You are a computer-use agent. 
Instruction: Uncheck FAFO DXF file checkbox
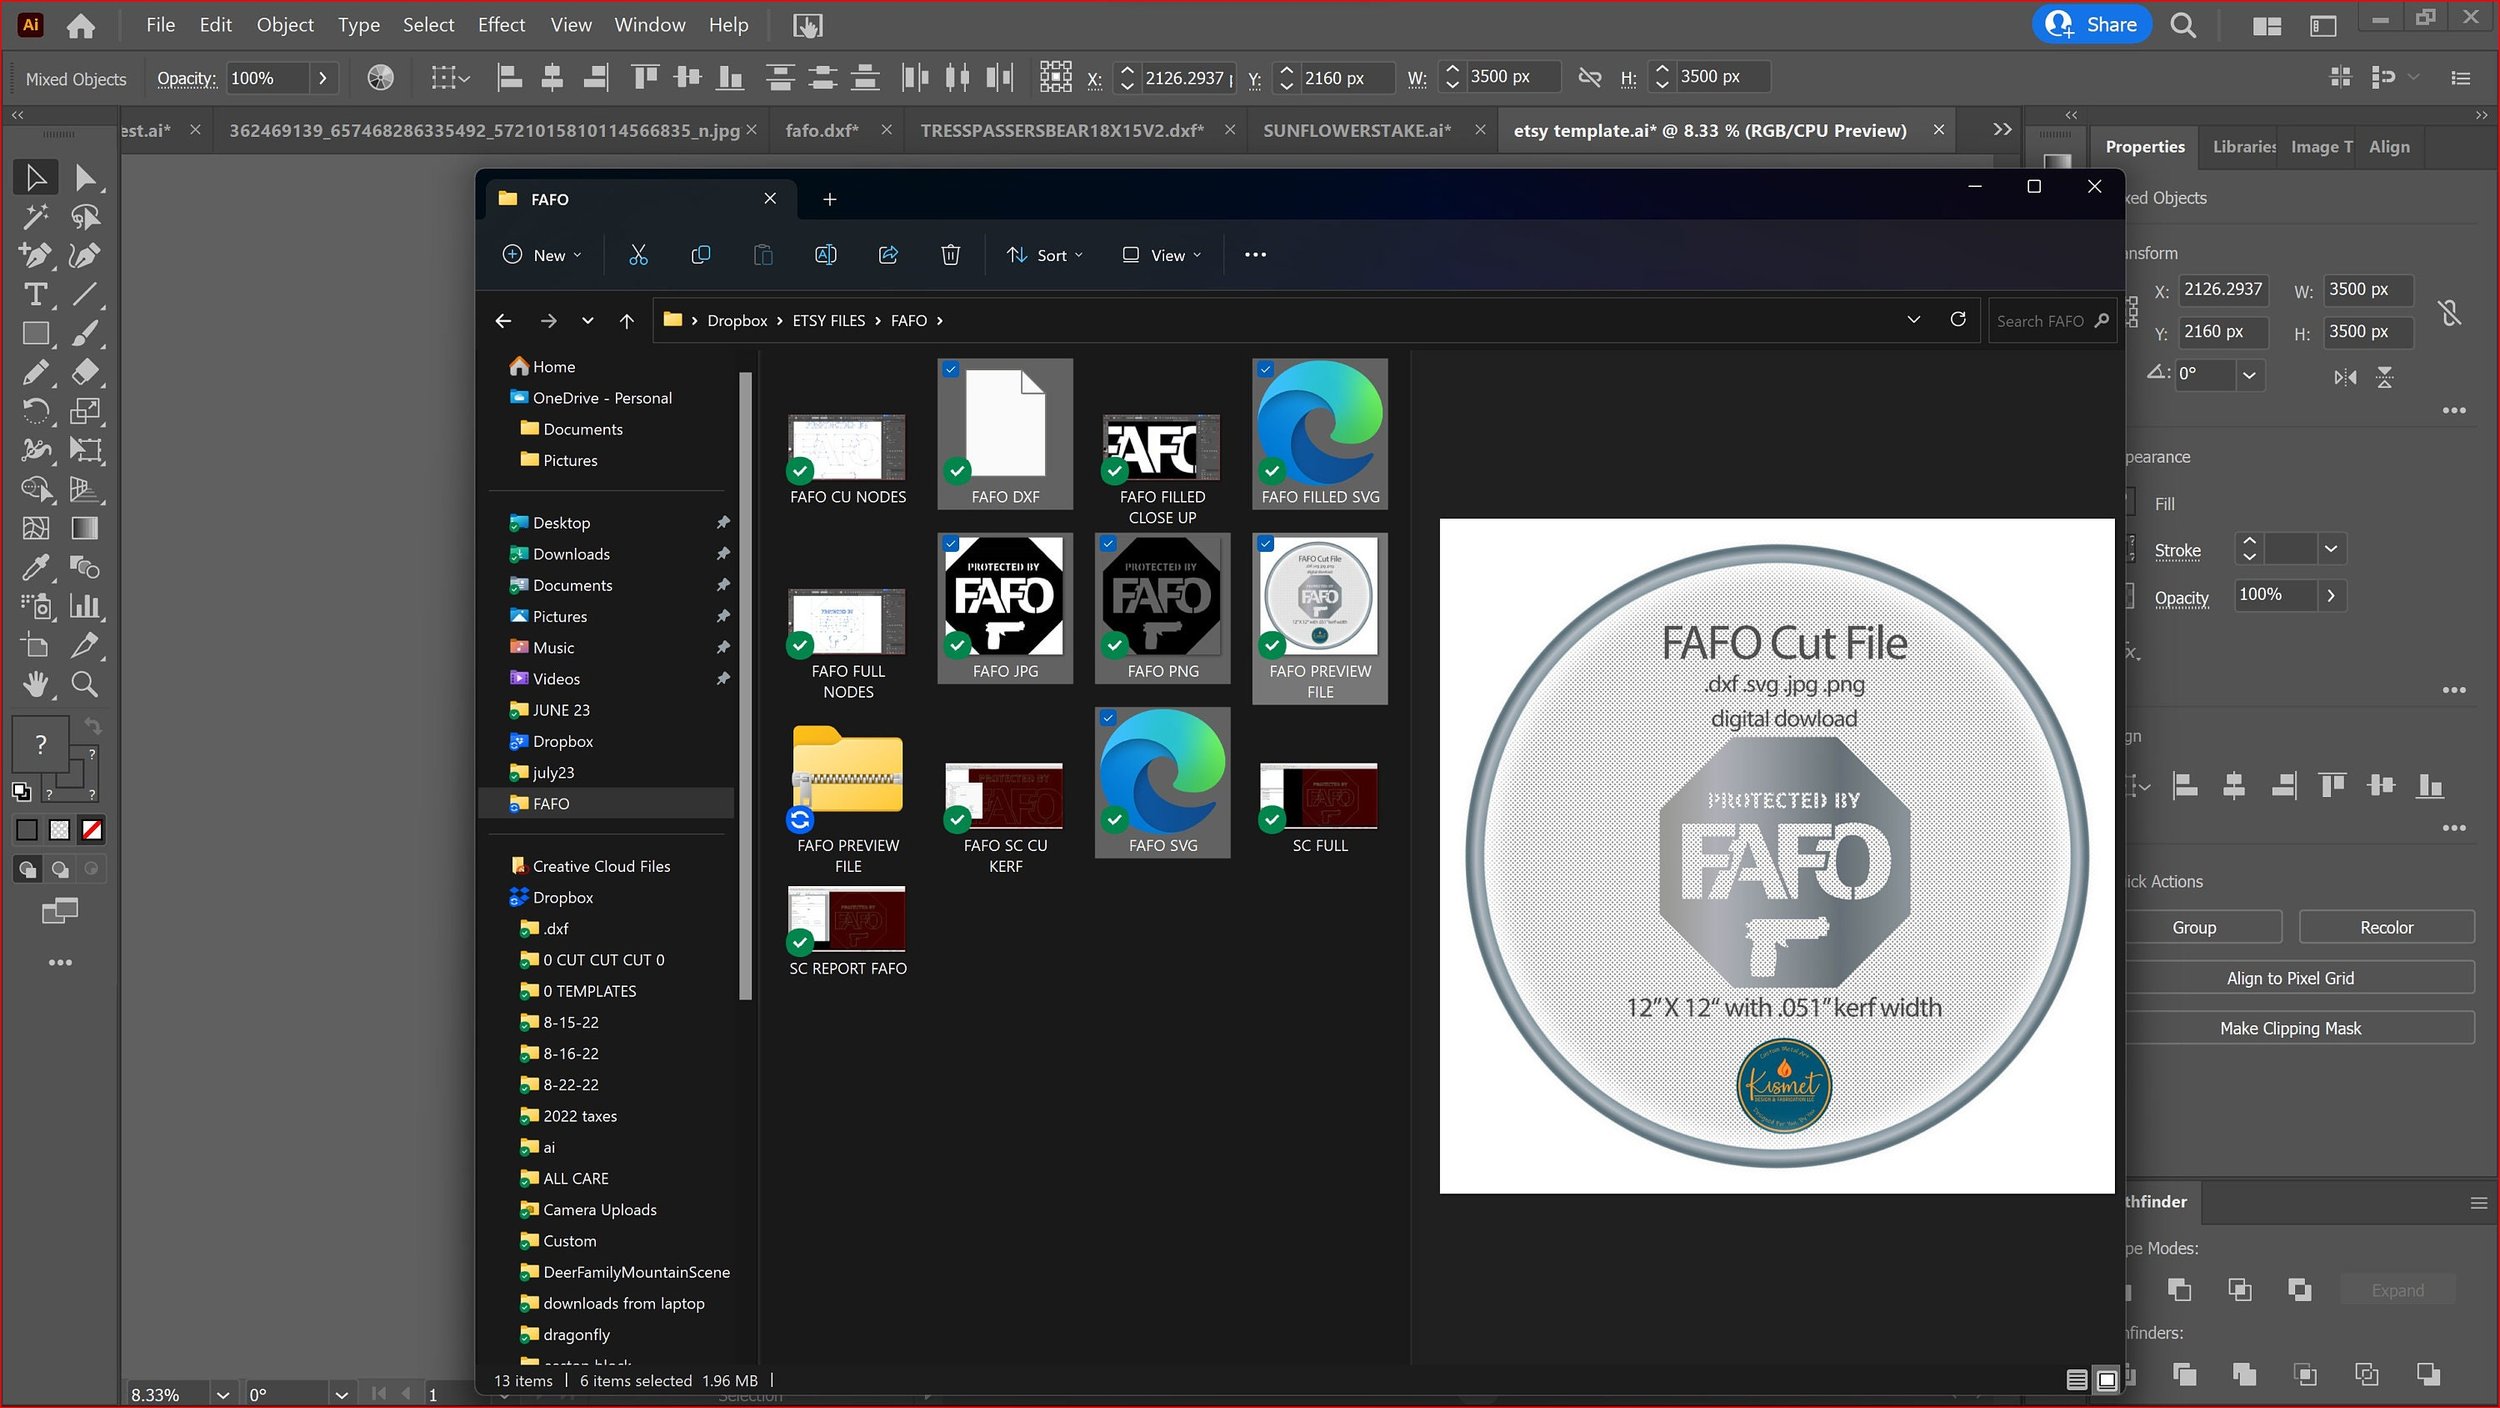(x=950, y=369)
